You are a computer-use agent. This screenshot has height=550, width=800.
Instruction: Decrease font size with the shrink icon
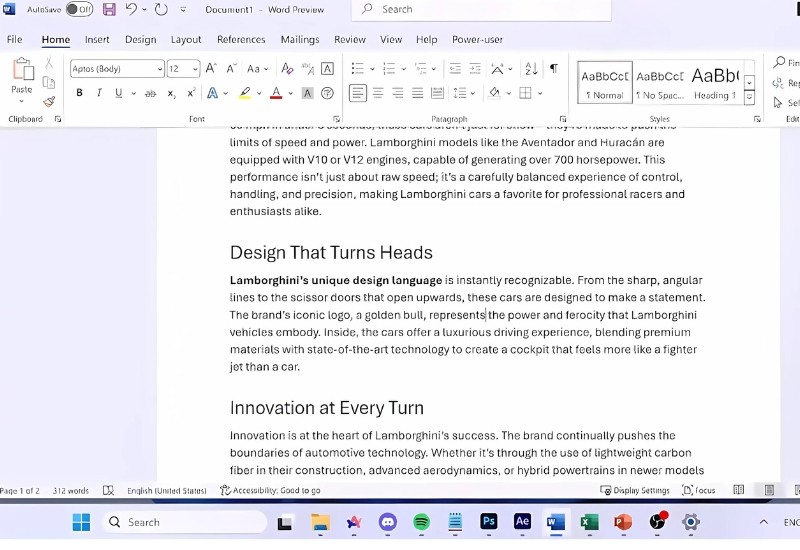coord(231,68)
